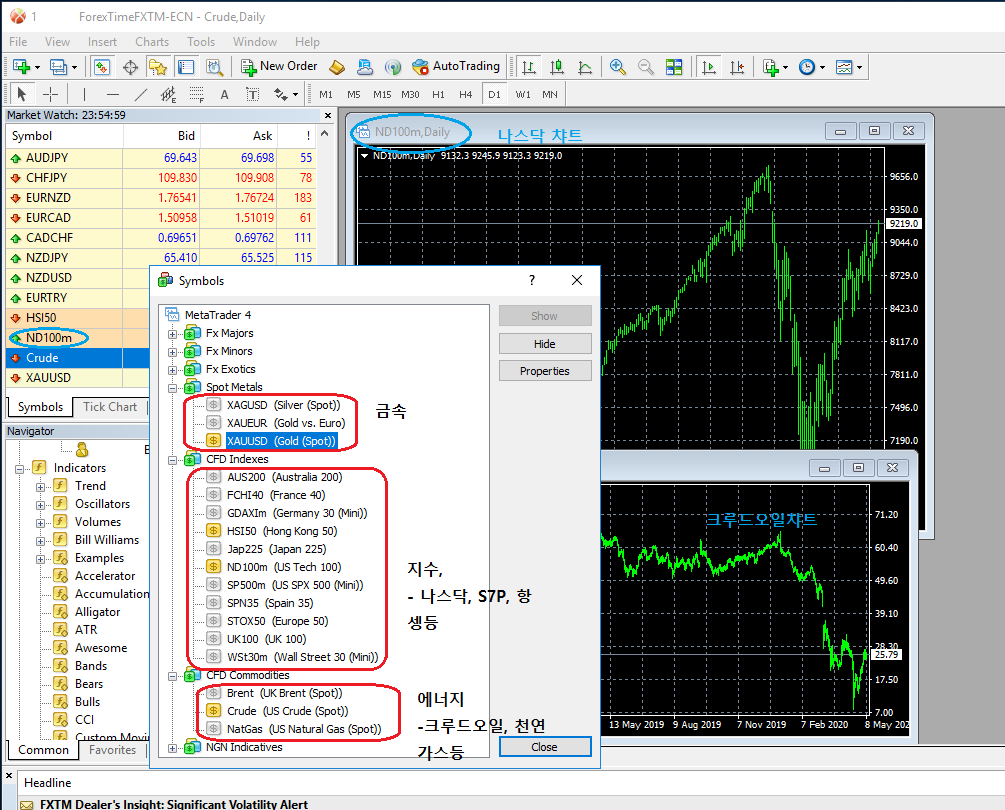Open the Arrows objects dropdown
The width and height of the screenshot is (1005, 810).
[285, 94]
